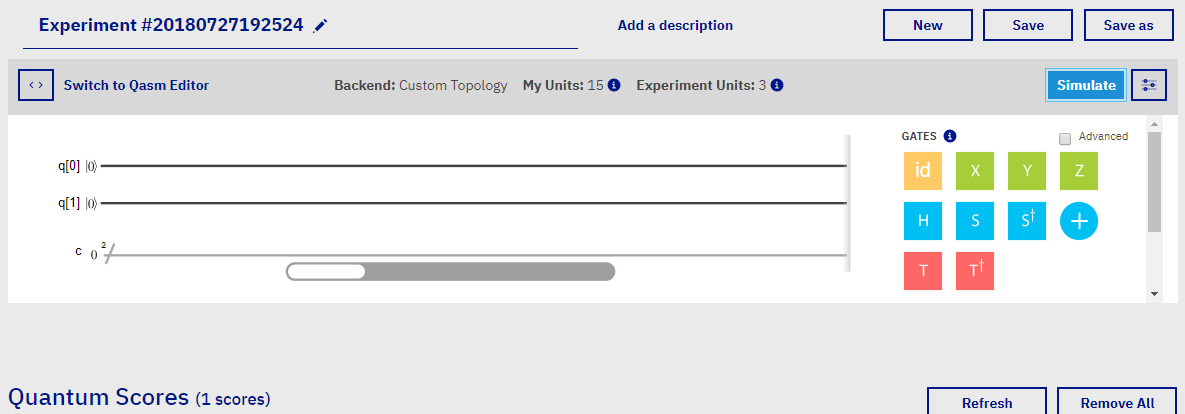The height and width of the screenshot is (414, 1185).
Task: Click the Save as button
Action: [x=1128, y=25]
